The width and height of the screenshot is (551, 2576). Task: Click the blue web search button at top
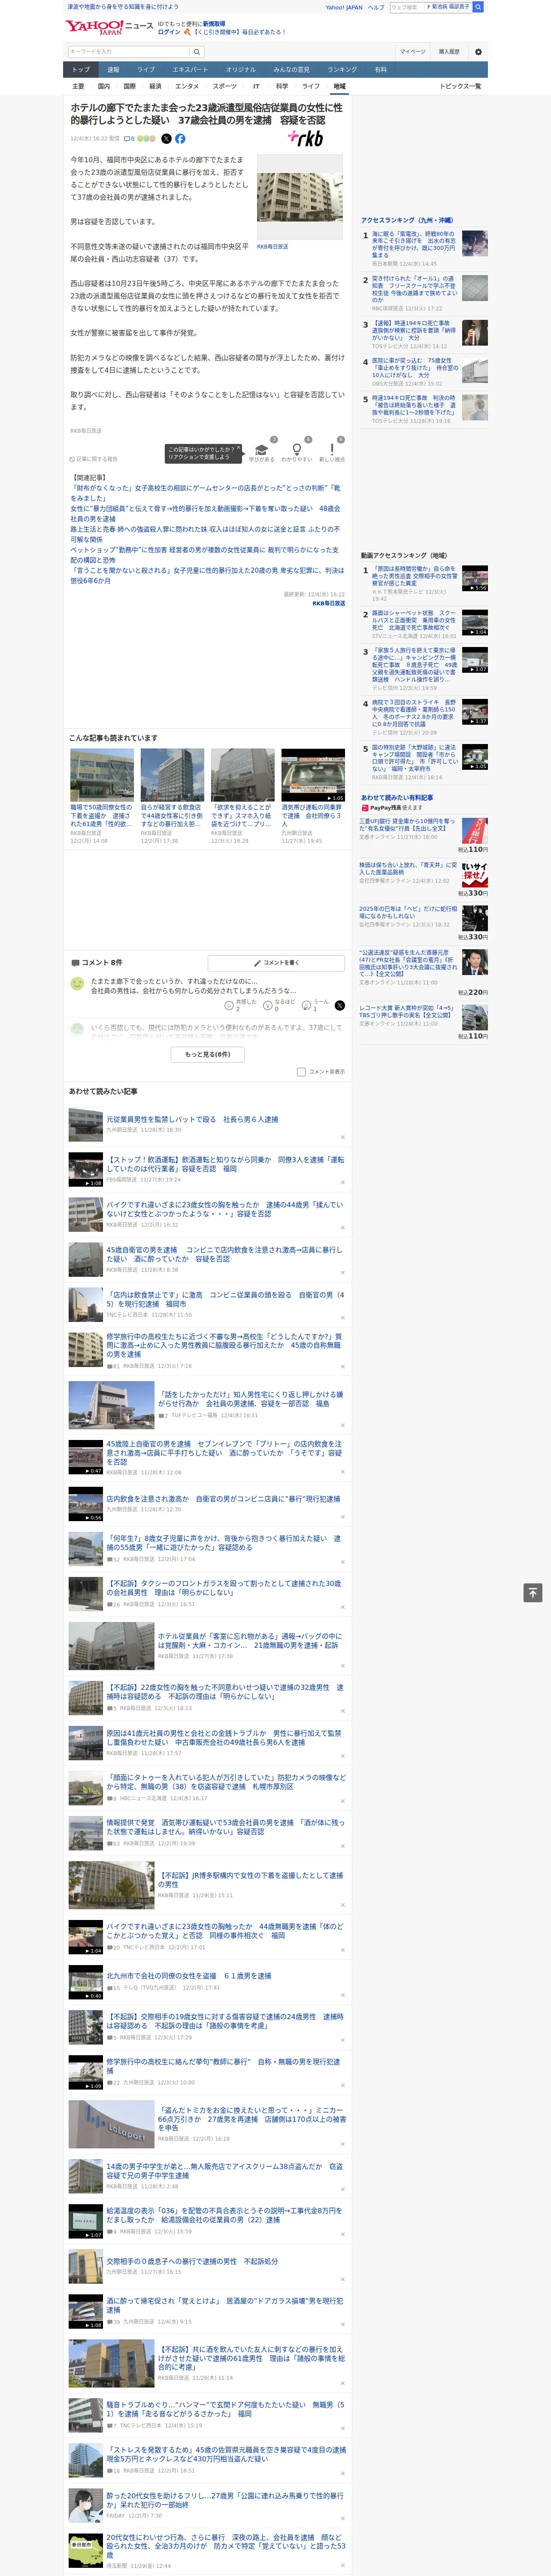tap(478, 7)
